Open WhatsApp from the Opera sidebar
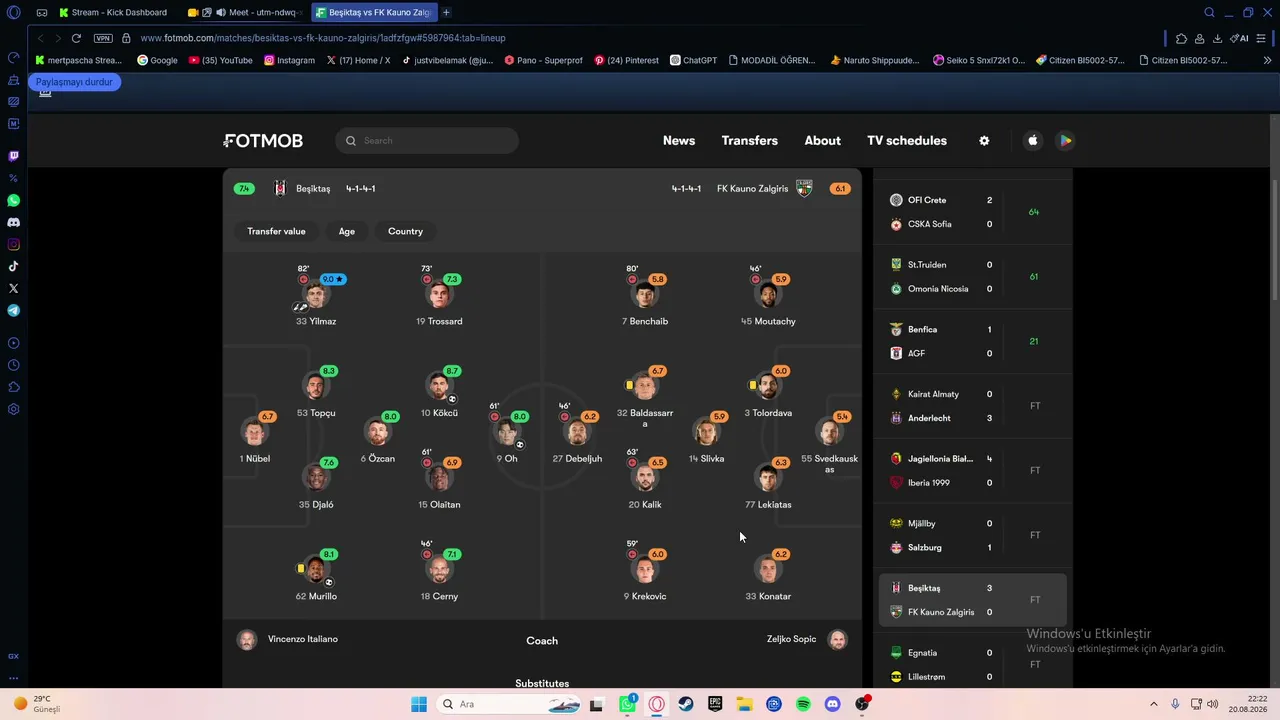The height and width of the screenshot is (720, 1280). tap(13, 200)
